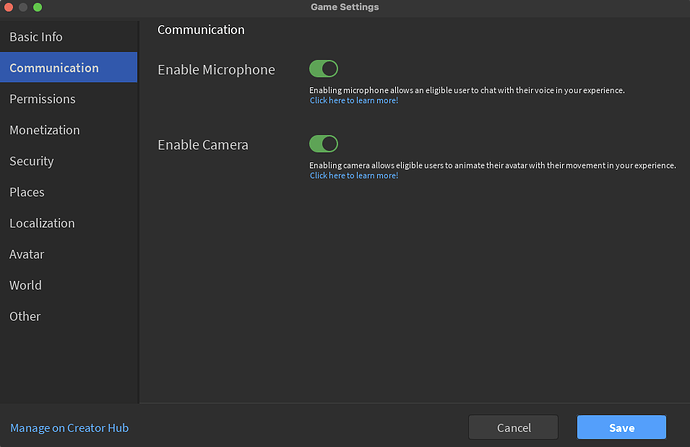This screenshot has width=690, height=447.
Task: Select the Communication tab in sidebar
Action: click(x=54, y=68)
